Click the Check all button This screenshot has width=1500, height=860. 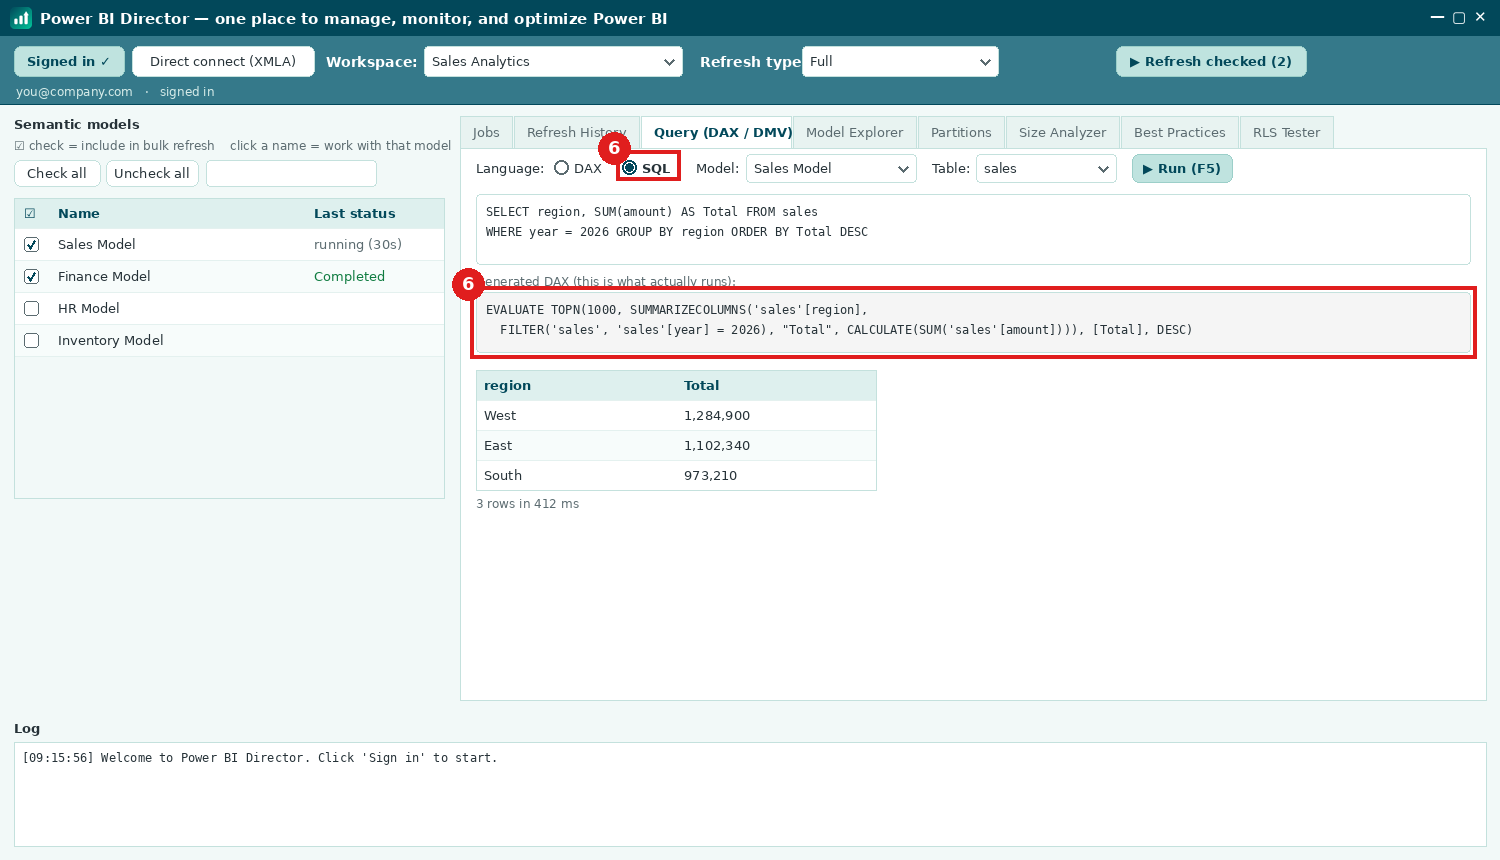57,173
